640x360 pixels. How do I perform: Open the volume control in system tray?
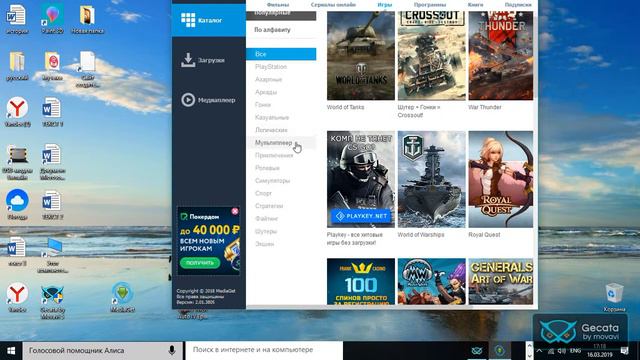point(562,351)
